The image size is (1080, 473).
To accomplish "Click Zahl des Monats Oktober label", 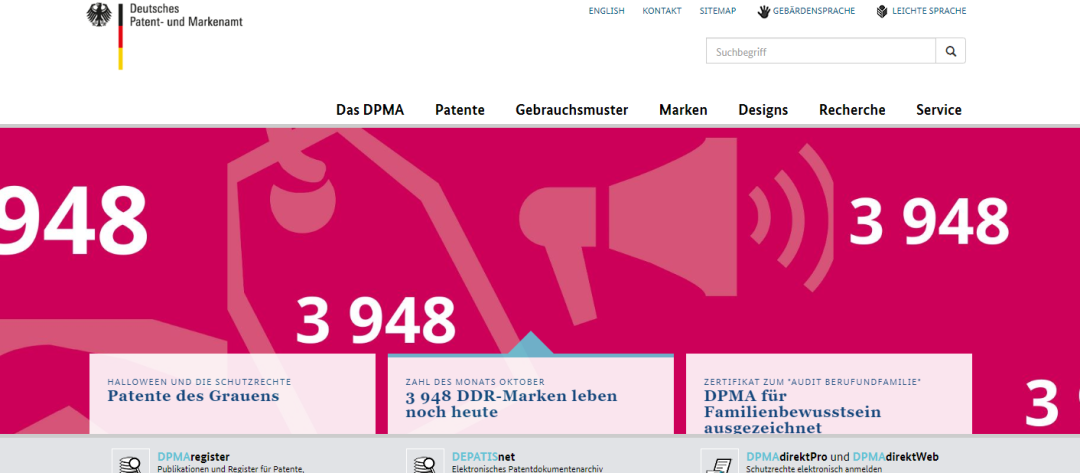I will click(x=475, y=381).
